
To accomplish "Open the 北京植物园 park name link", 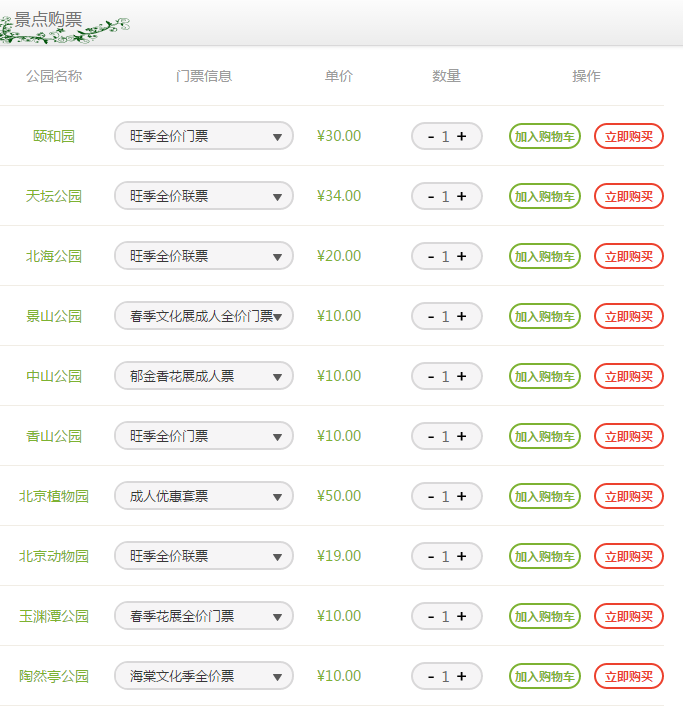I will (x=54, y=496).
